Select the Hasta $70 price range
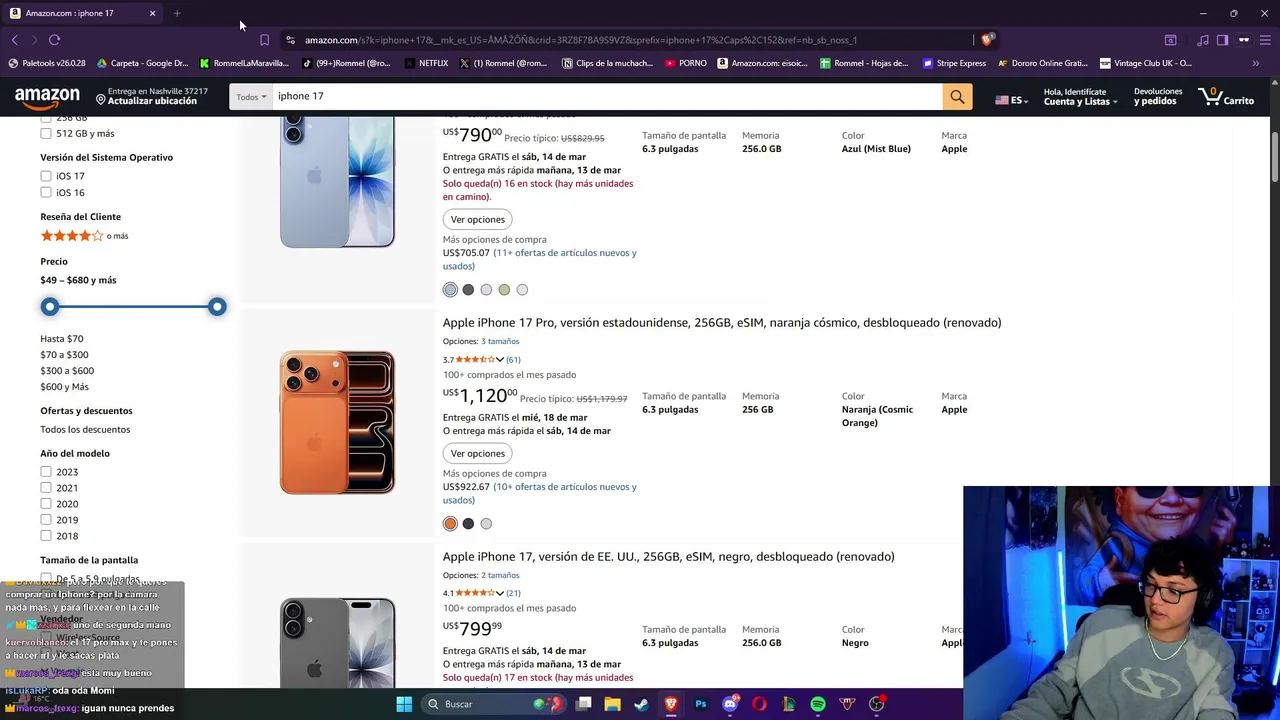1280x720 pixels. 62,339
